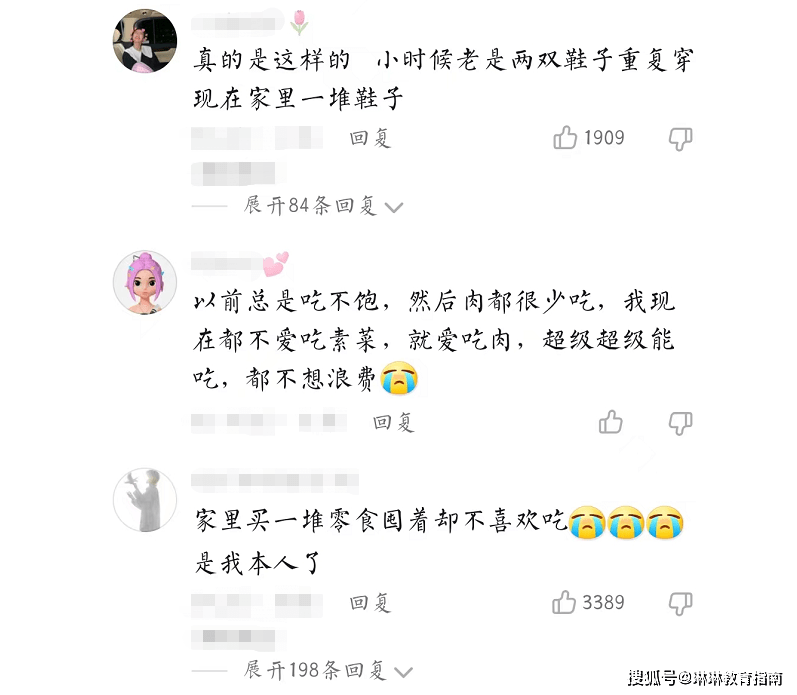Click the 搜狐号 watermark at the bottom

[705, 678]
